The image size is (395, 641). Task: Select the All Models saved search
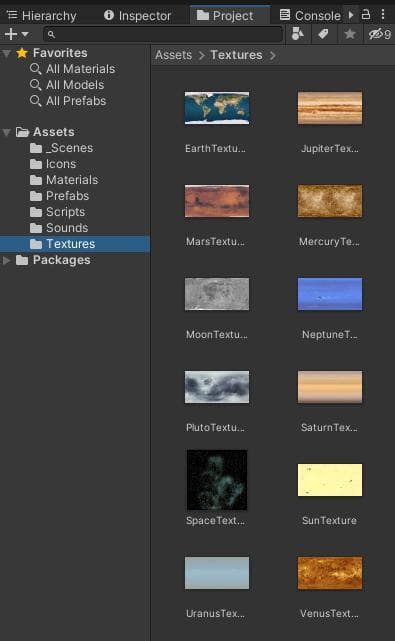67,85
